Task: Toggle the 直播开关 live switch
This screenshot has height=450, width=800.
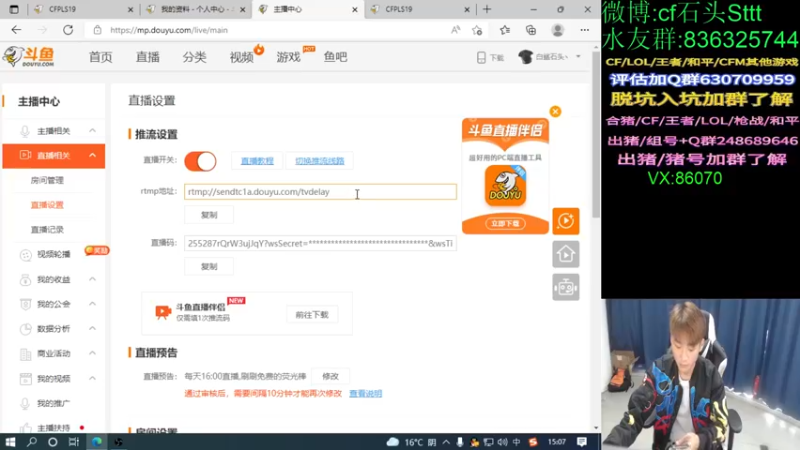Action: pos(201,161)
